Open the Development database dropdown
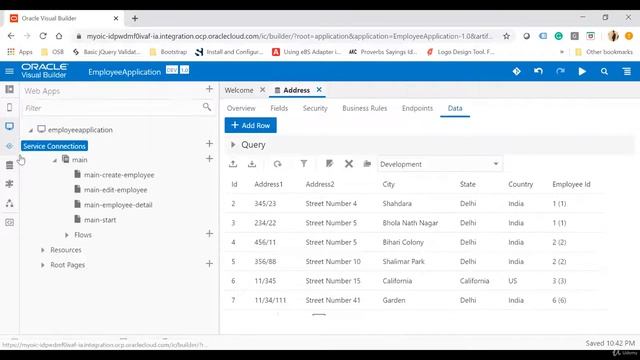The width and height of the screenshot is (640, 360). (440, 164)
